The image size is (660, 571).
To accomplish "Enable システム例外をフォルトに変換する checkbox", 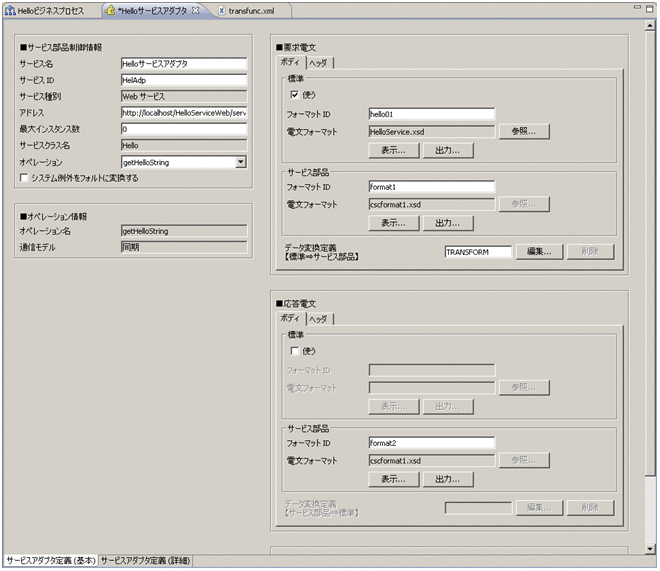I will [25, 178].
